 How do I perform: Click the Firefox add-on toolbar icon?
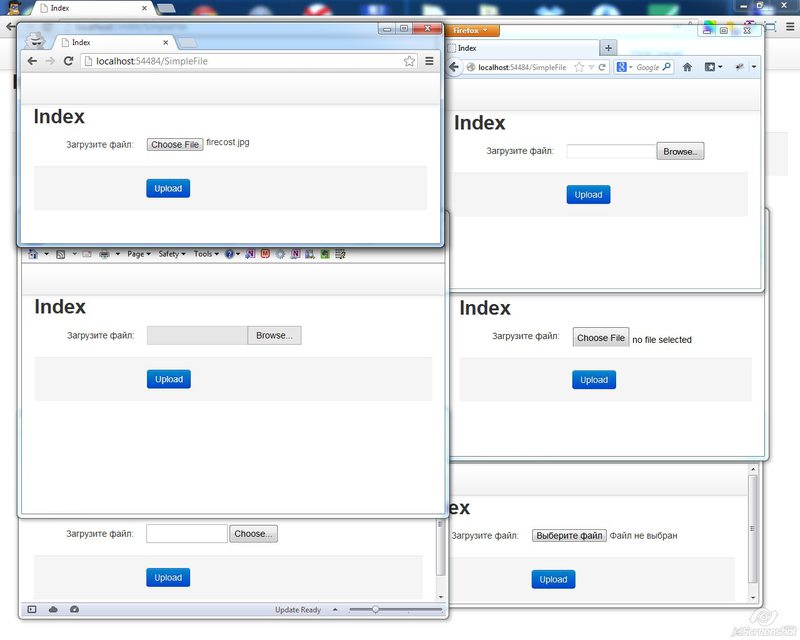point(739,67)
